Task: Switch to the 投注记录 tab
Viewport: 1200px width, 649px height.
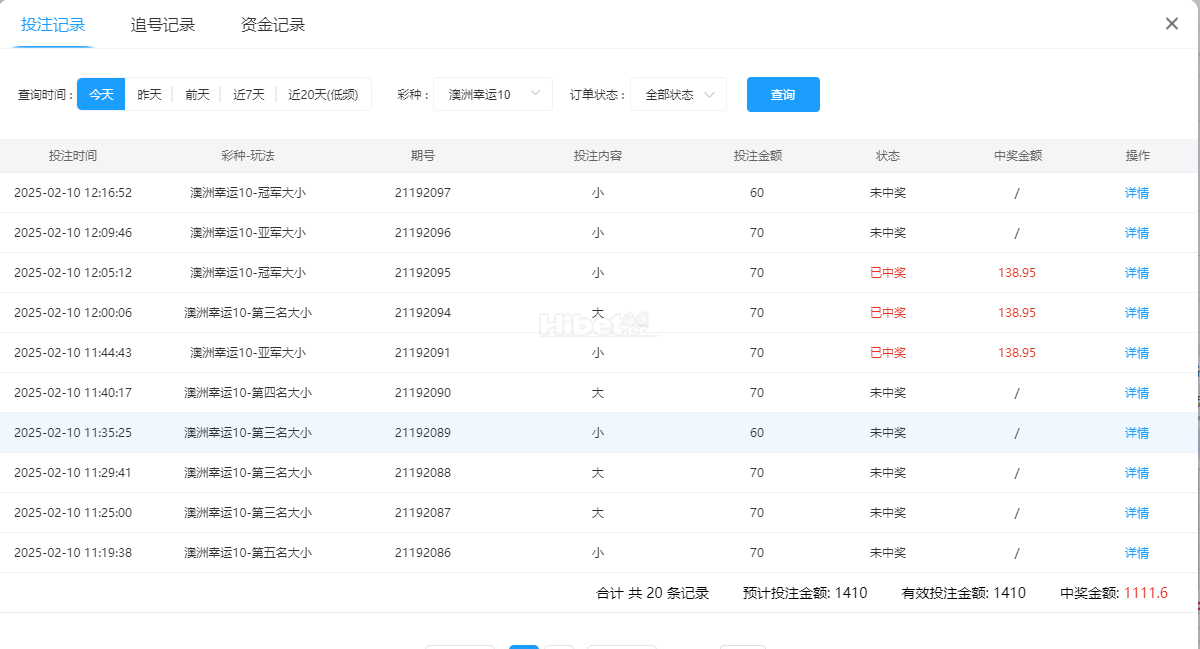Action: [53, 25]
